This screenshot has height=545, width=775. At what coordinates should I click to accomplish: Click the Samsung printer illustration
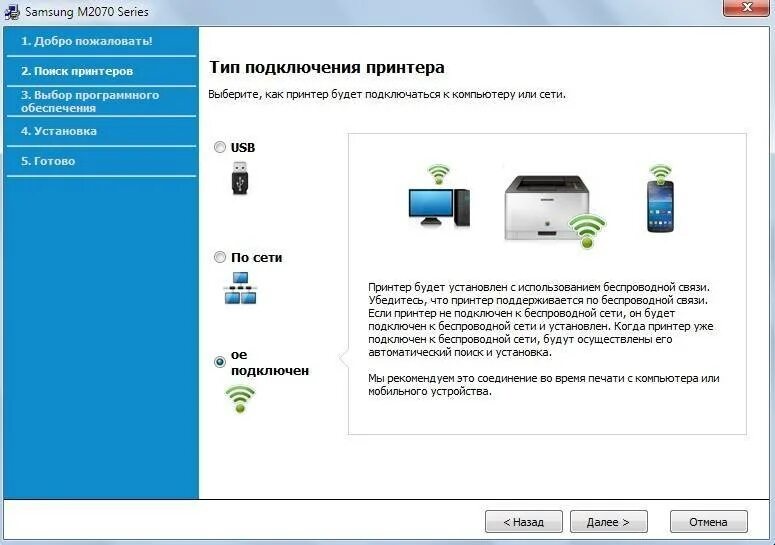(547, 208)
